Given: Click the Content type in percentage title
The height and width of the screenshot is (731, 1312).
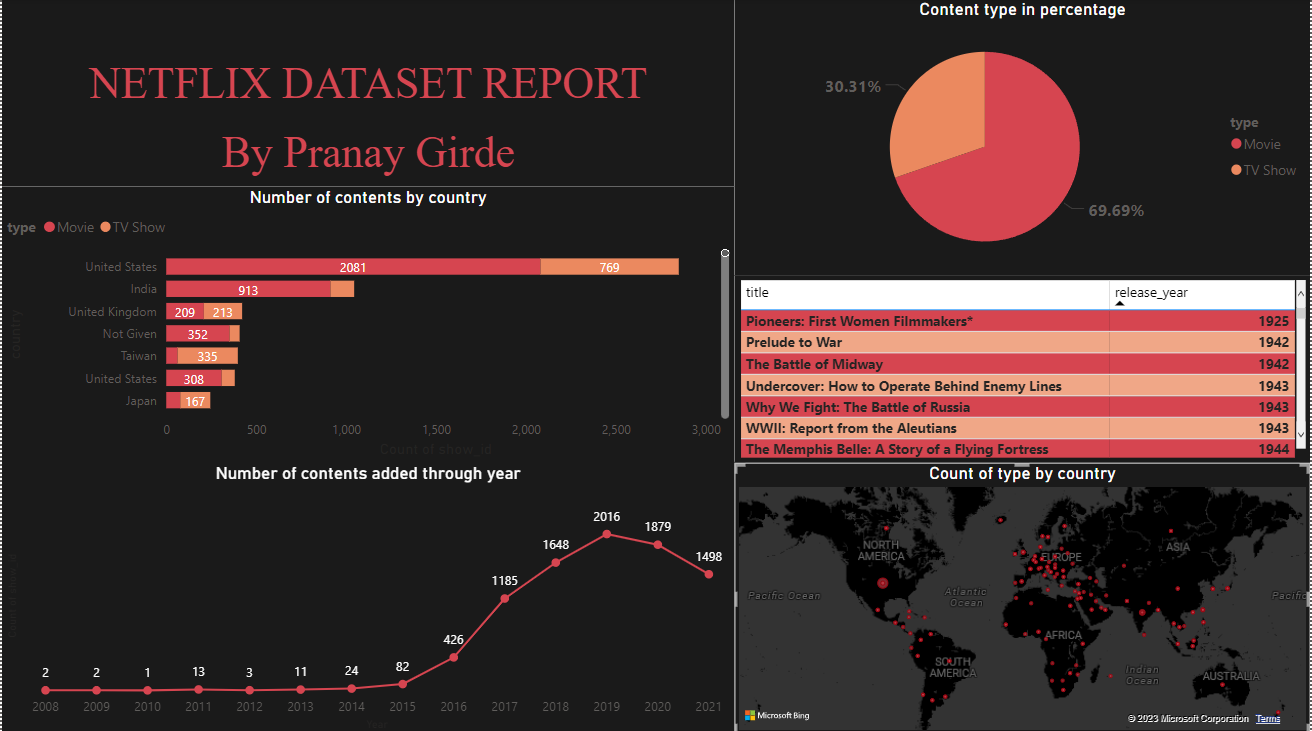Looking at the screenshot, I should click(x=1022, y=10).
